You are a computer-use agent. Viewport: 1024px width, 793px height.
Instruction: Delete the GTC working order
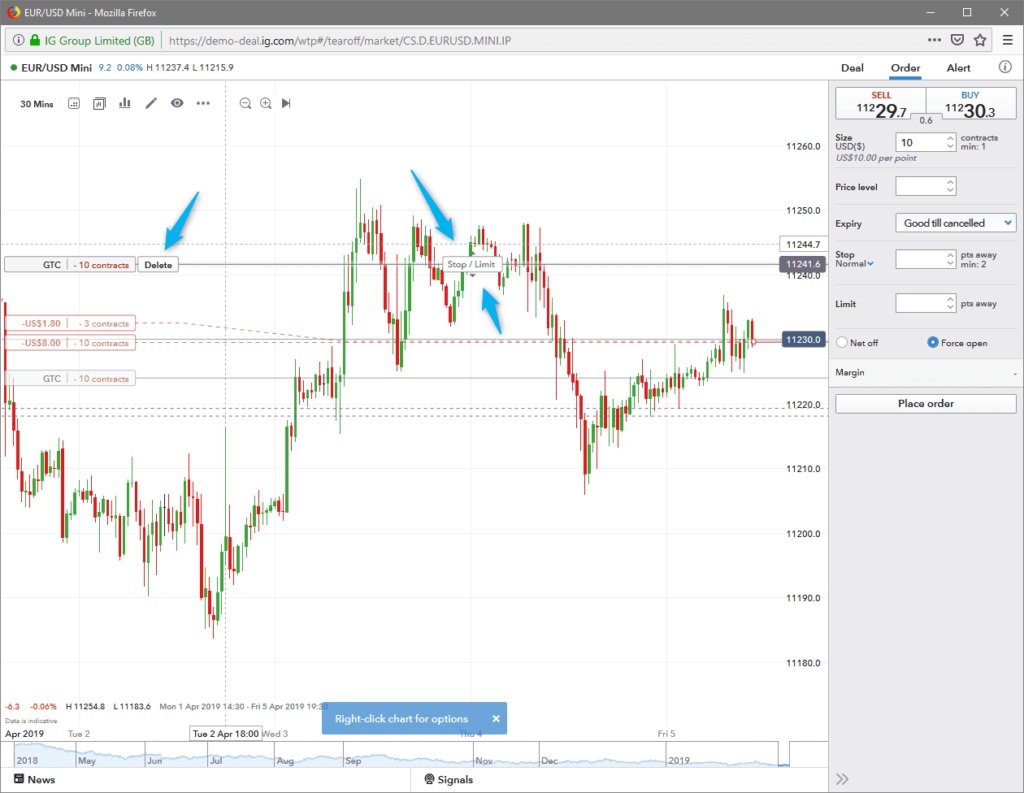coord(157,265)
